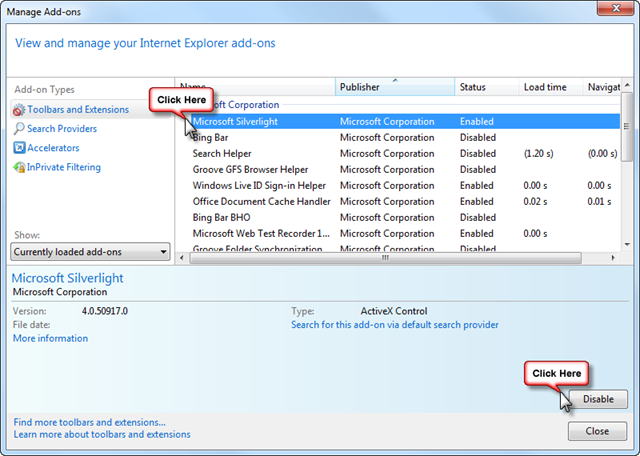Click Search for this add-on via default provider
This screenshot has height=456, width=640.
tap(395, 325)
